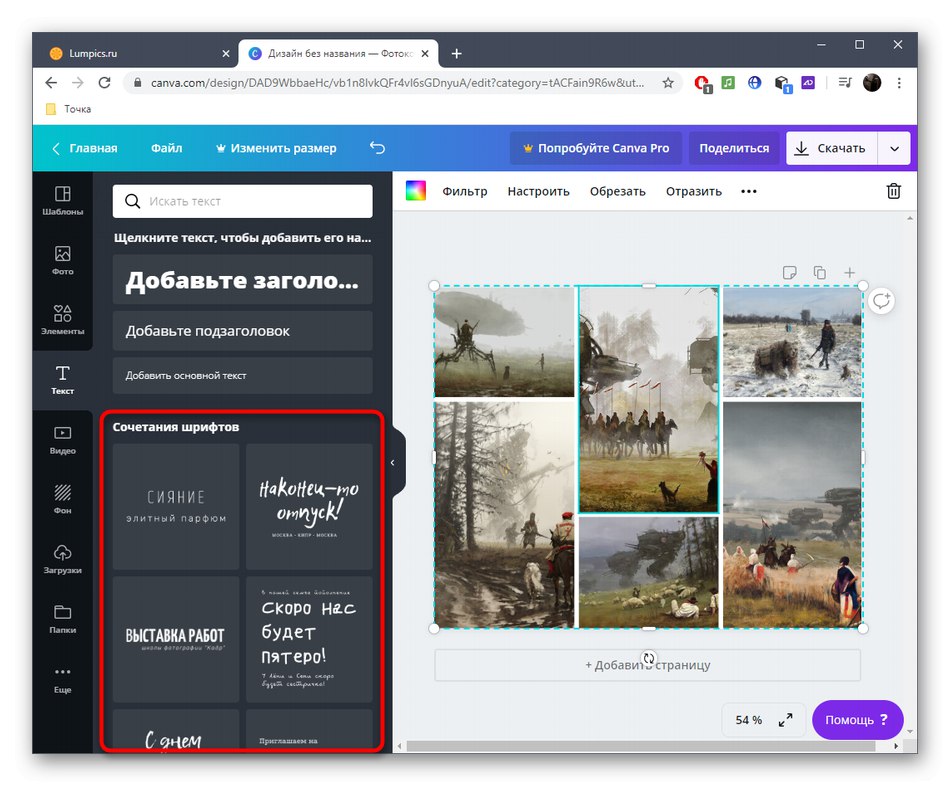950x786 pixels.
Task: Click Фильтр in image toolbar
Action: (x=465, y=192)
